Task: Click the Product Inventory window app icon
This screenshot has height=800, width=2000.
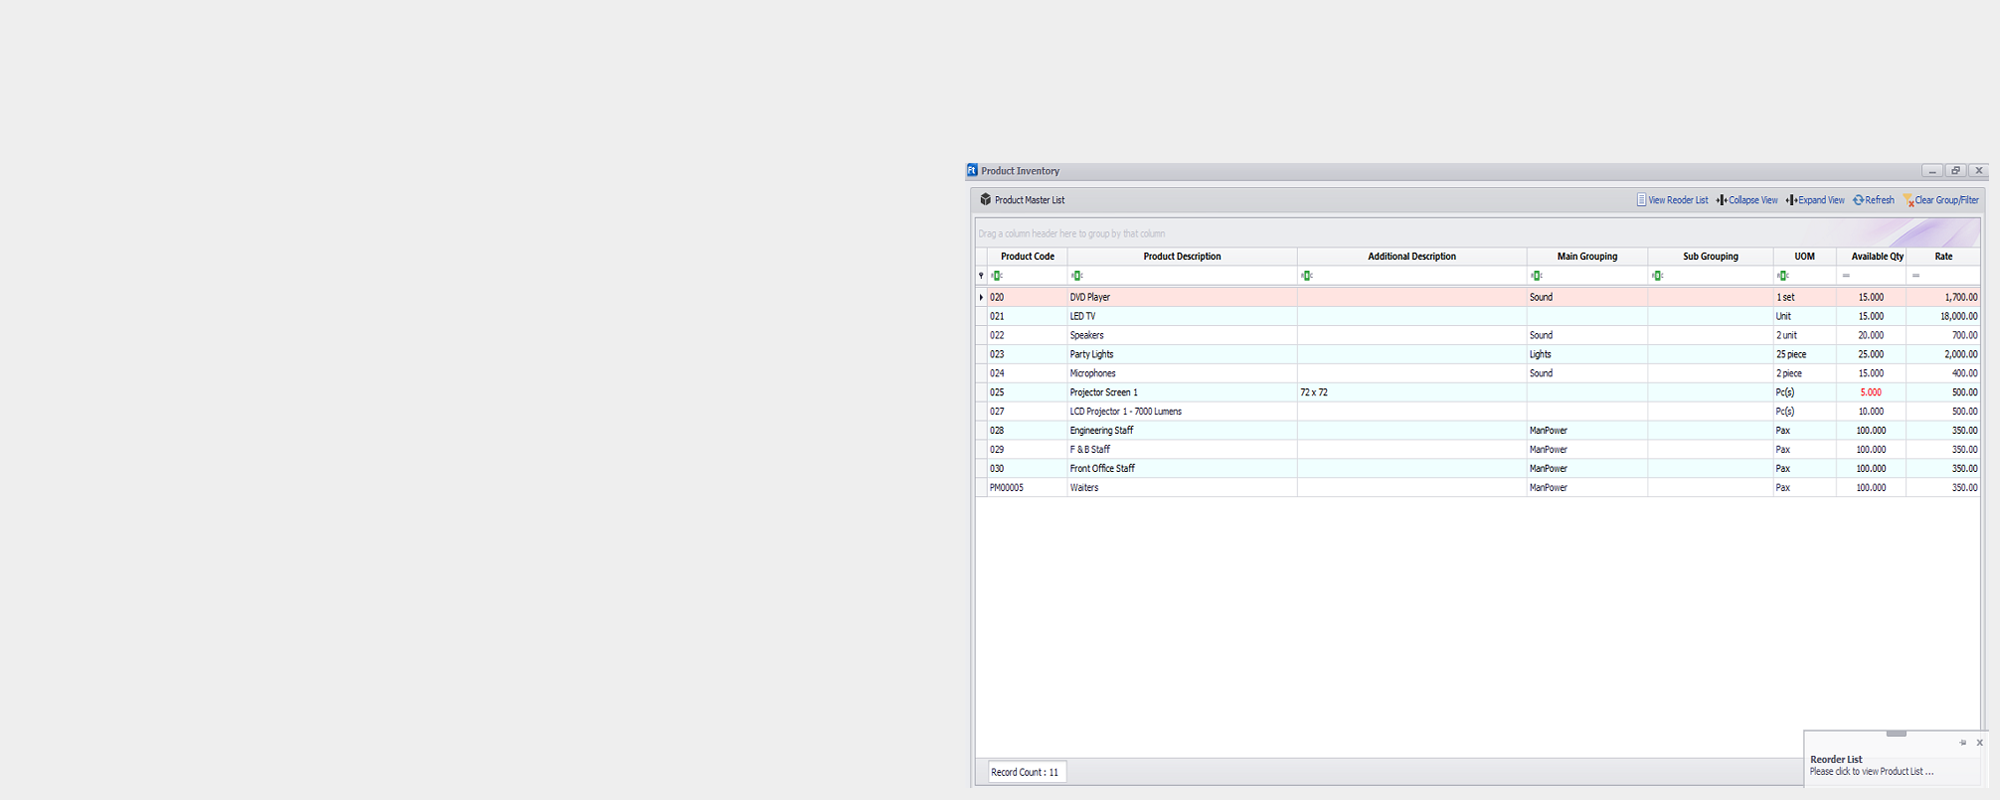Action: click(972, 170)
